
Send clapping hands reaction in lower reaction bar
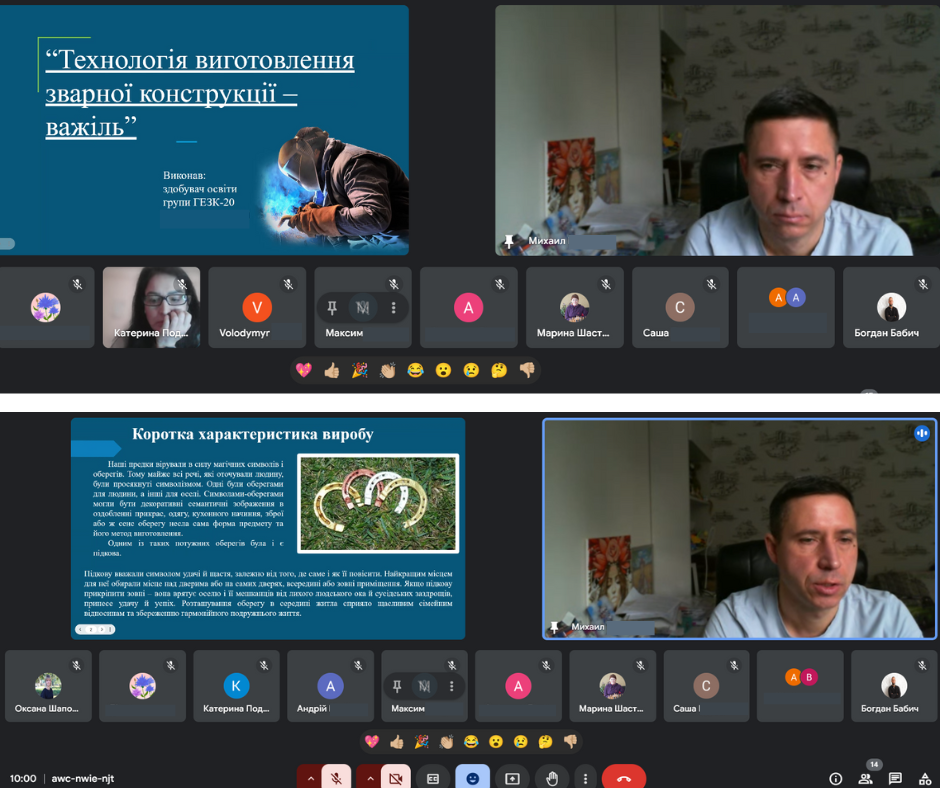coord(447,742)
